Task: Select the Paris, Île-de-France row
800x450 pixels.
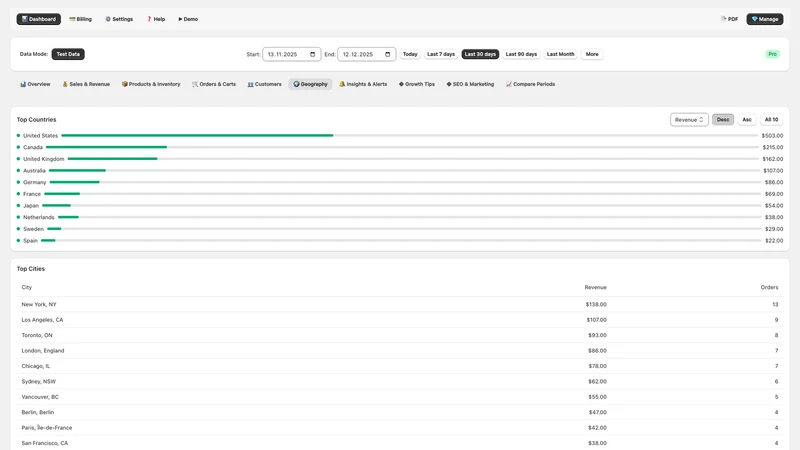Action: (400, 428)
